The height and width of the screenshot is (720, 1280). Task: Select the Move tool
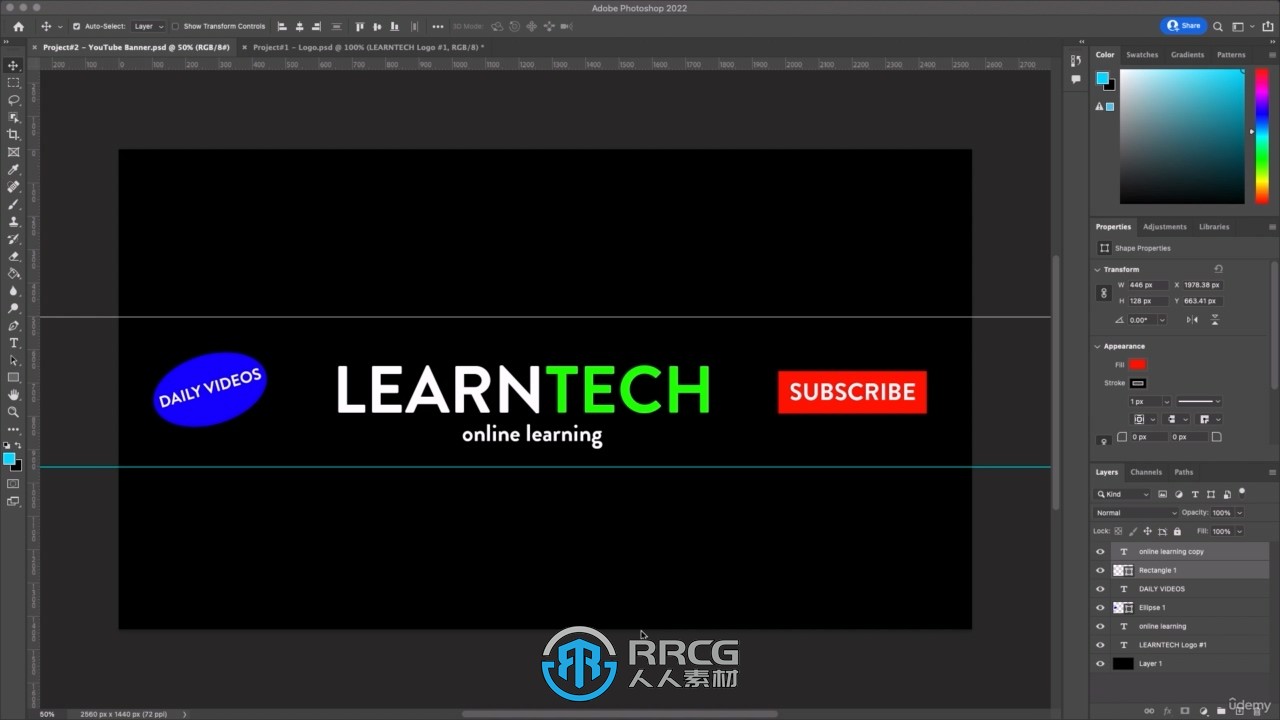(x=13, y=65)
